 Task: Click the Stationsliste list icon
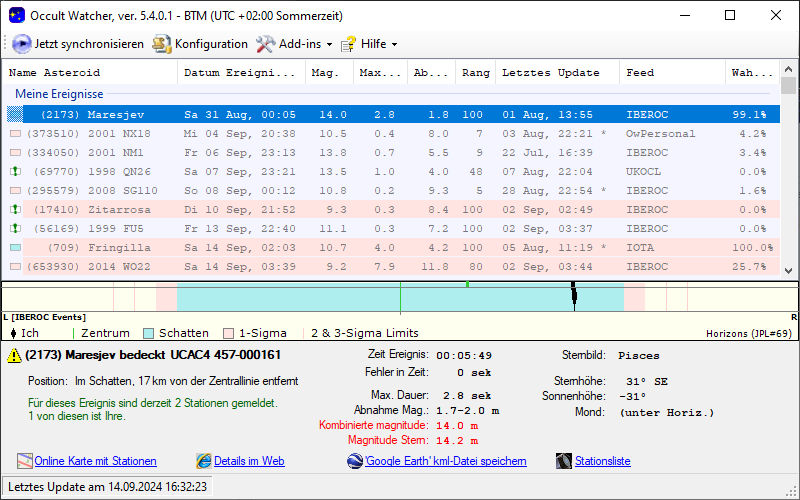pos(563,461)
